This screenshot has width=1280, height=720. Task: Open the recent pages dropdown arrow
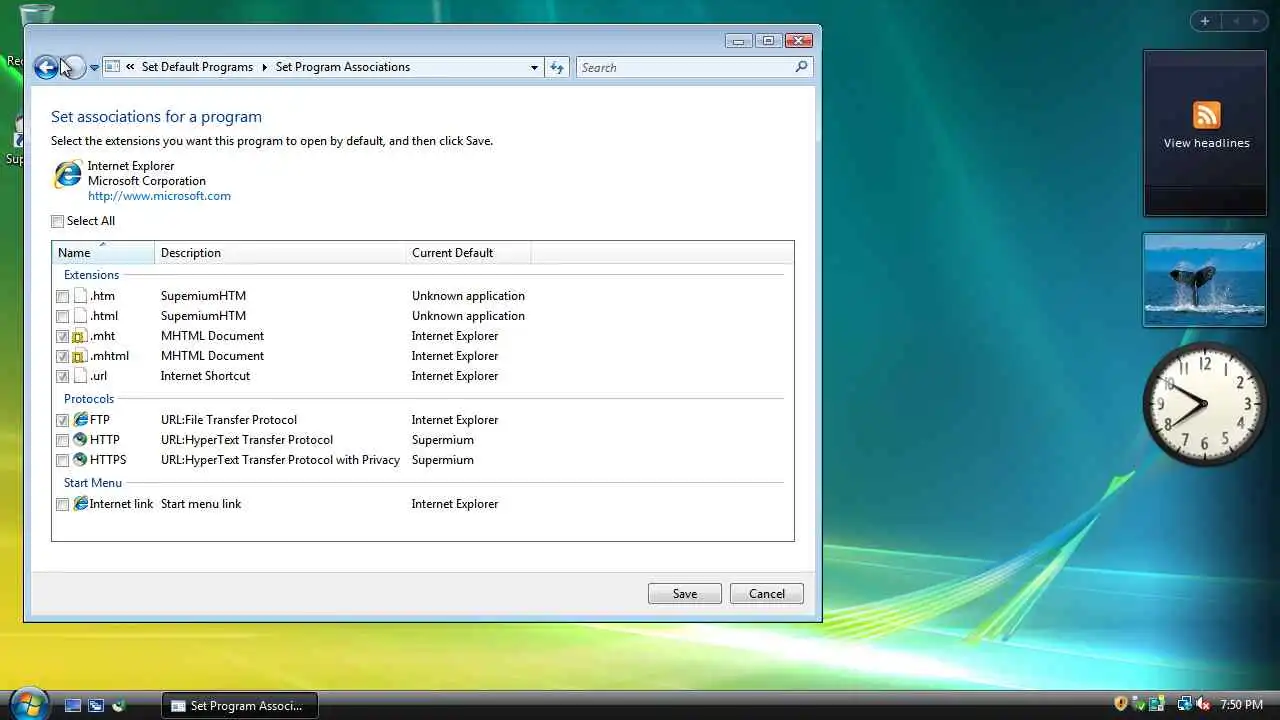(94, 68)
